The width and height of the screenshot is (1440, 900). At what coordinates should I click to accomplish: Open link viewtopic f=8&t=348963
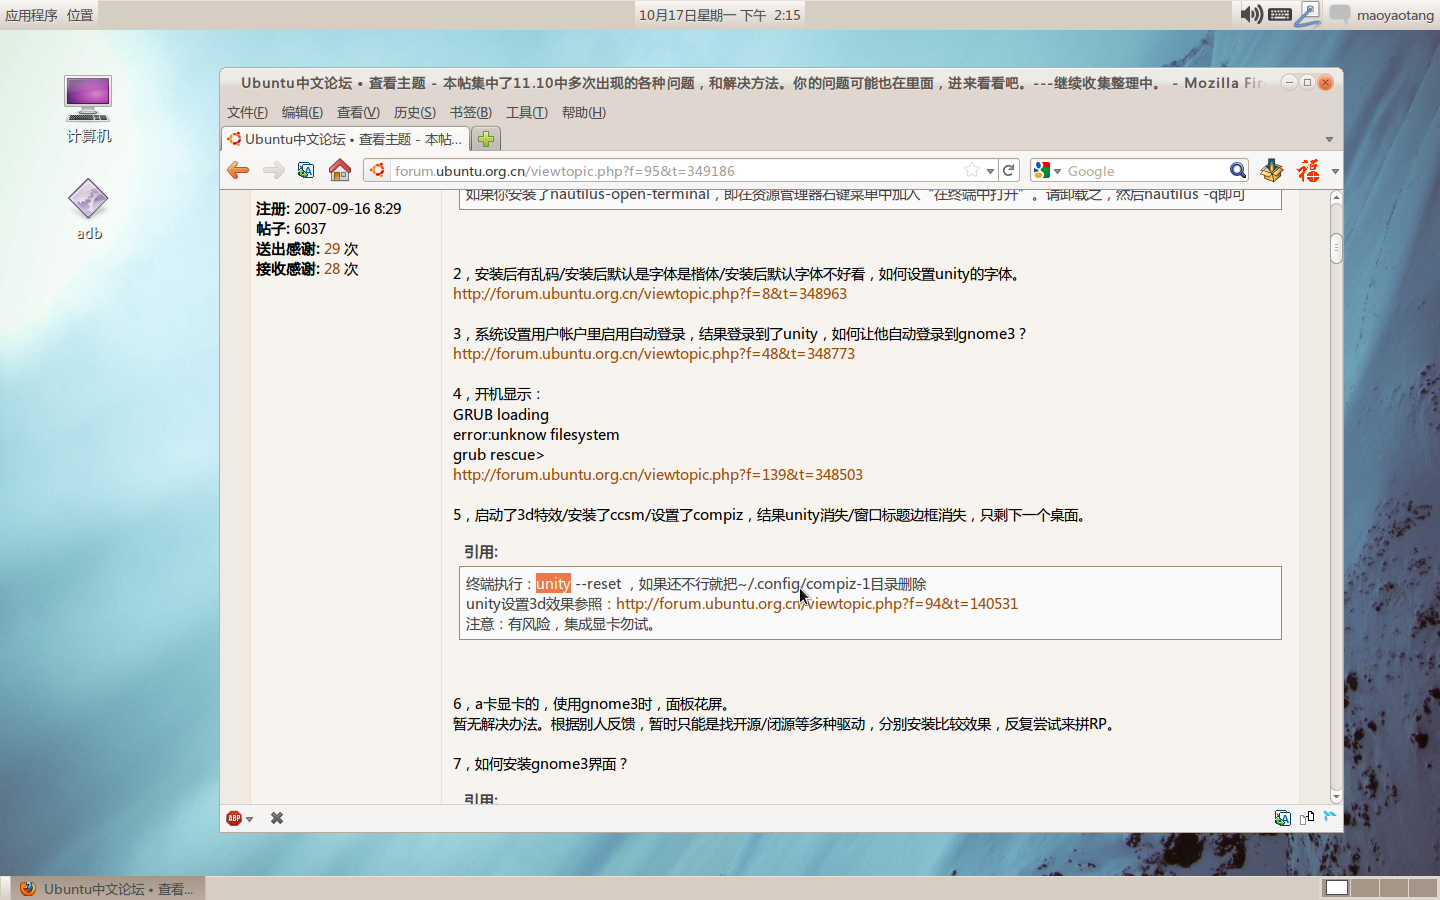650,294
